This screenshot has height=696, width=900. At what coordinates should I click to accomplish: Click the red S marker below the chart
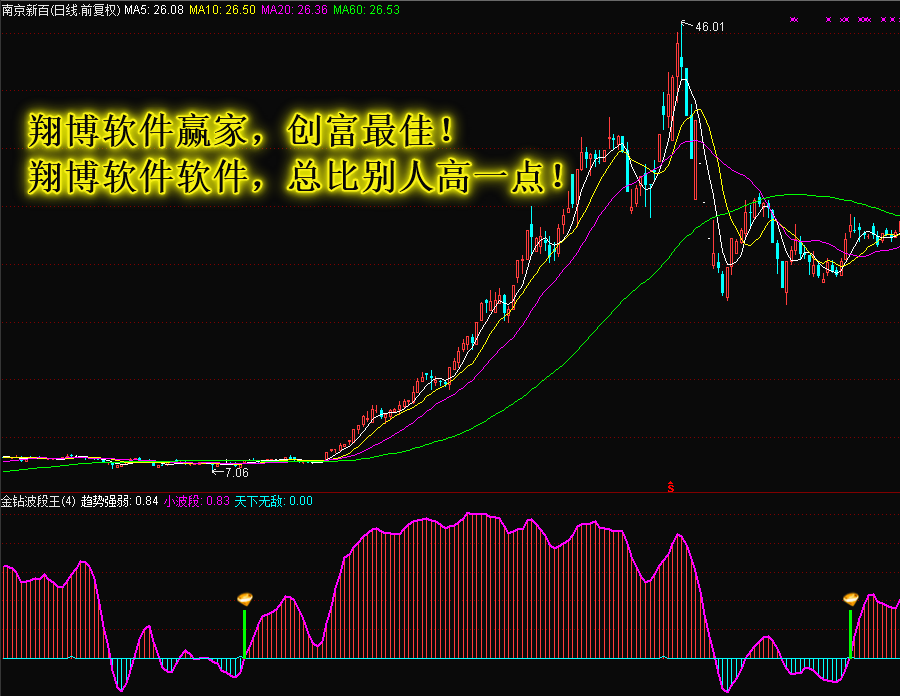tap(670, 487)
